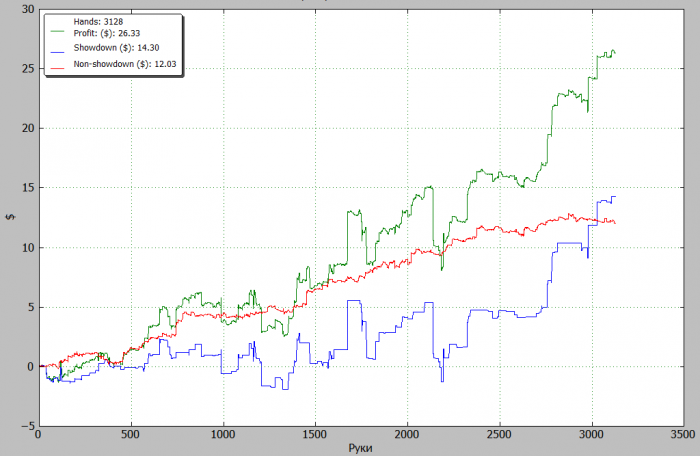Screen dimensions: 700x456
Task: Click the green Profit line sample in legend
Action: pyautogui.click(x=57, y=31)
